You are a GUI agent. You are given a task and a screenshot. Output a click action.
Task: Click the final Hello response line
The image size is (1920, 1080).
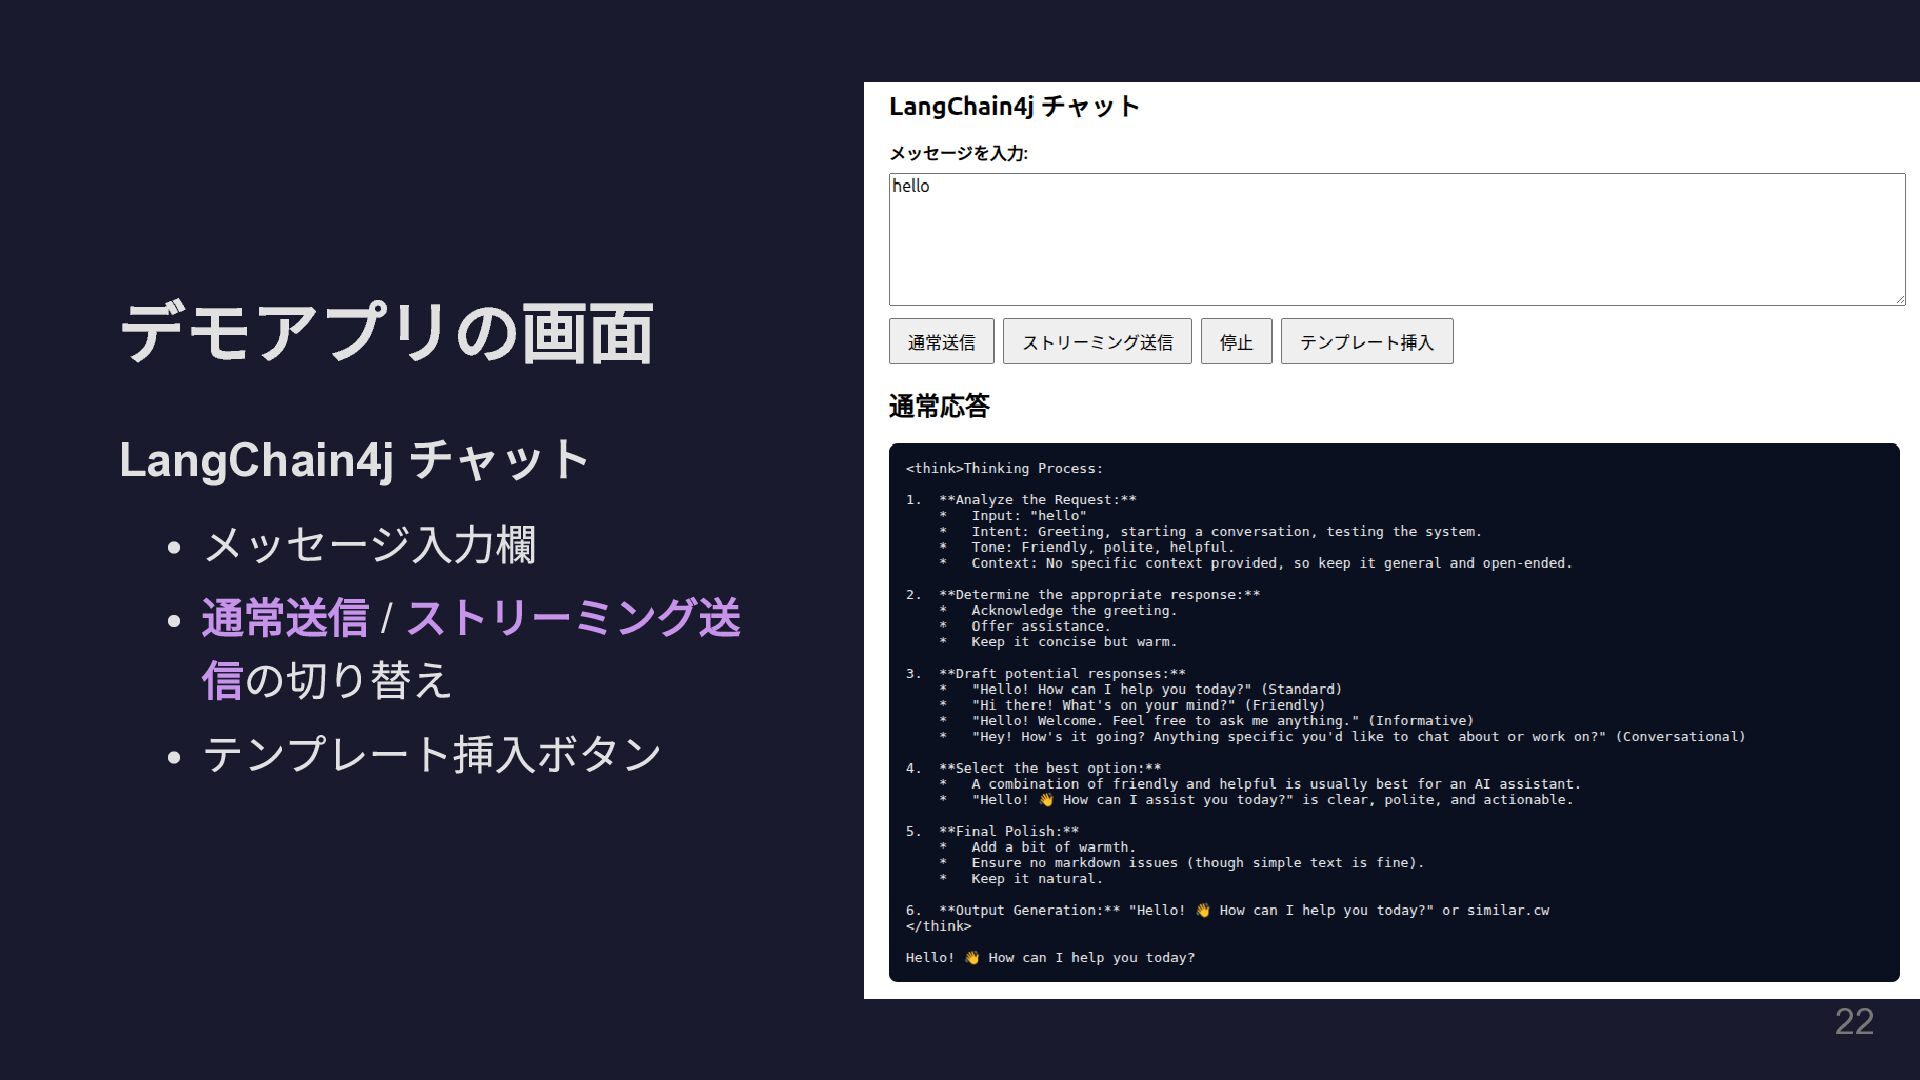1050,958
